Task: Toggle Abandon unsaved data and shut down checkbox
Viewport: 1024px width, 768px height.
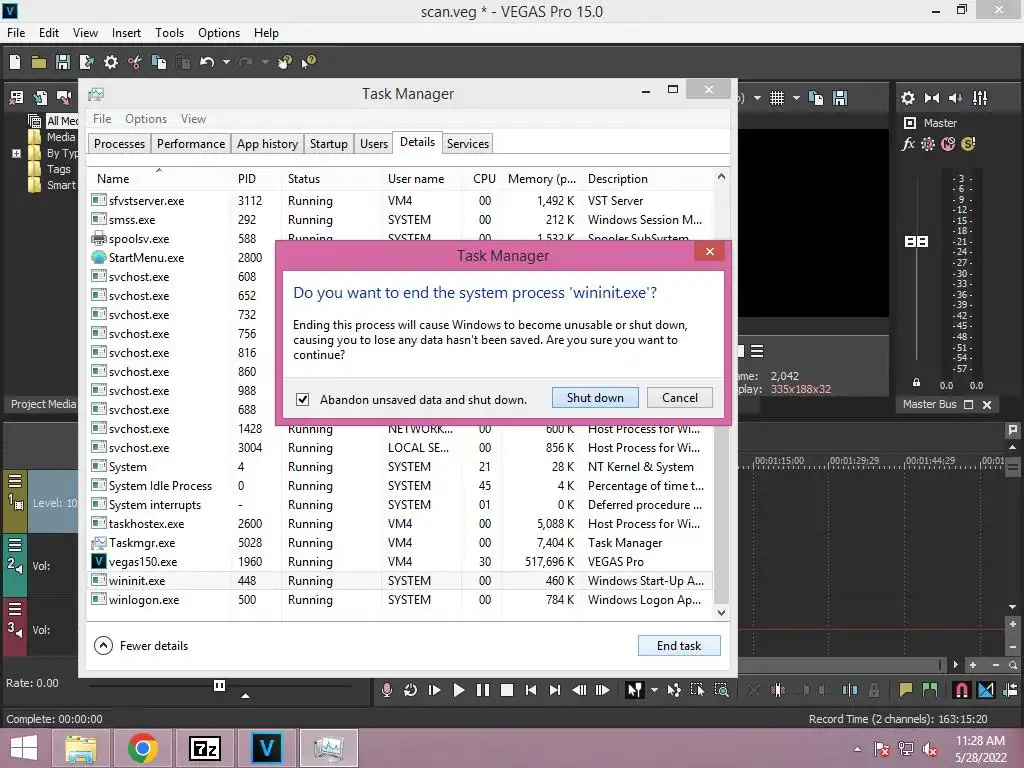Action: click(302, 399)
